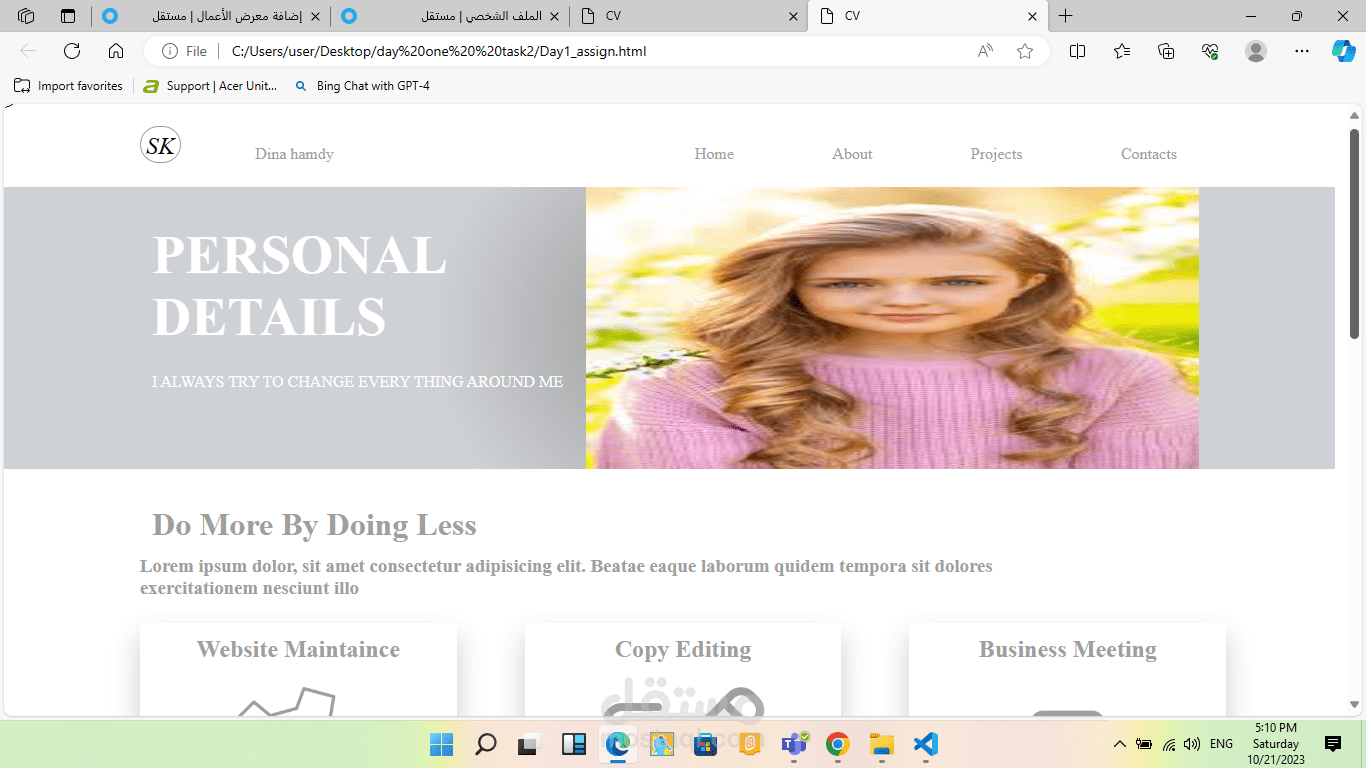Start Read aloud from the address bar
This screenshot has width=1366, height=768.
click(985, 51)
